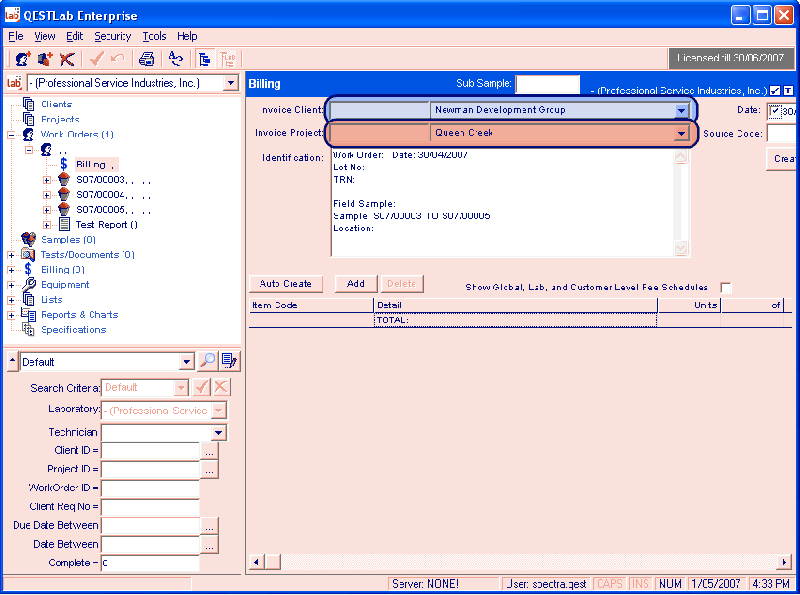Click the Complete search input field

coord(150,562)
